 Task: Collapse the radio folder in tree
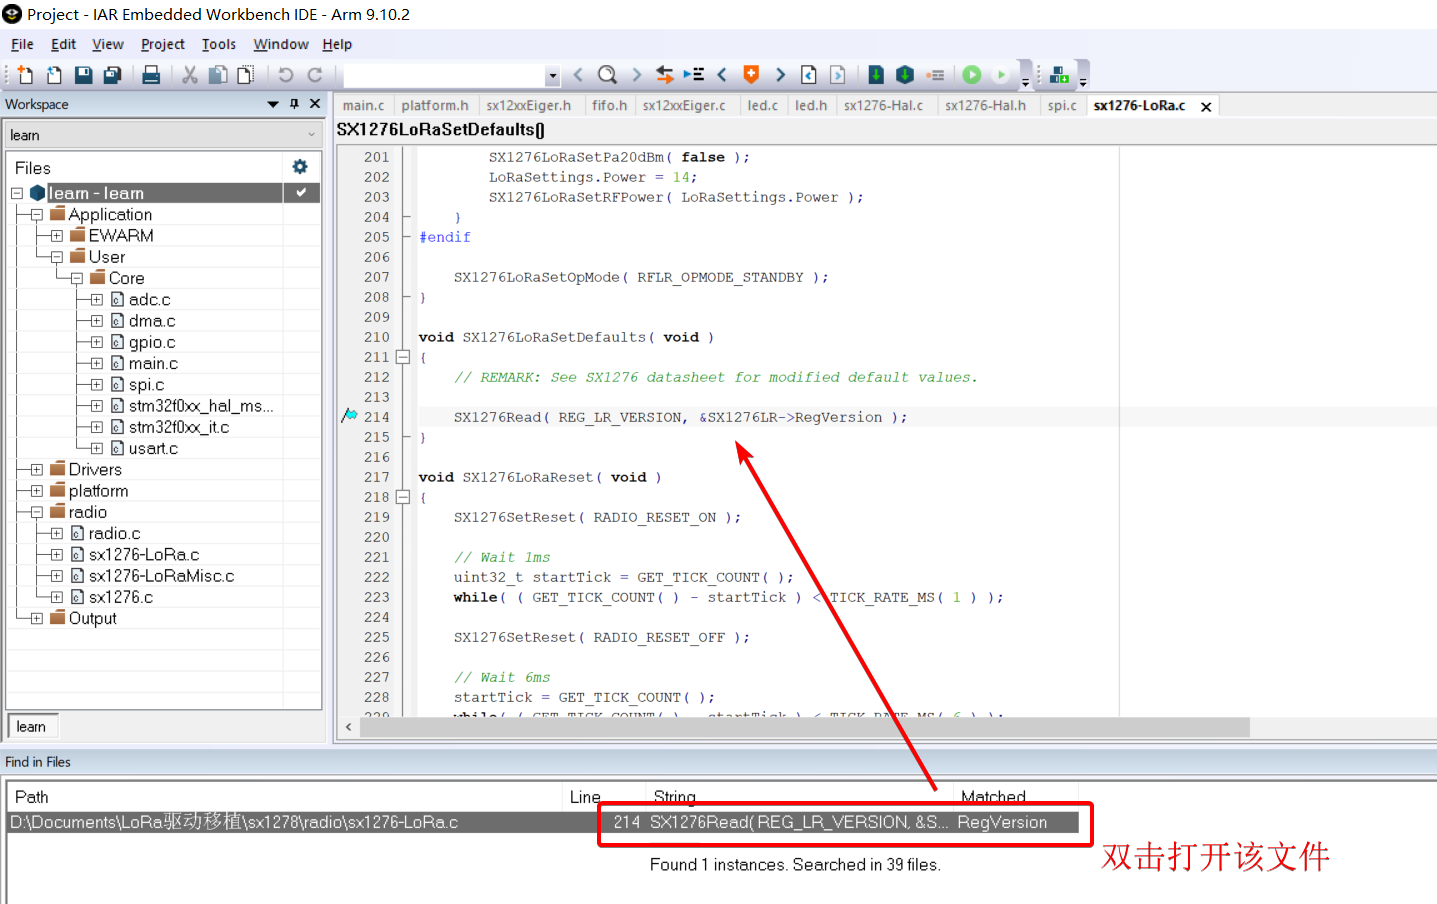tap(37, 512)
